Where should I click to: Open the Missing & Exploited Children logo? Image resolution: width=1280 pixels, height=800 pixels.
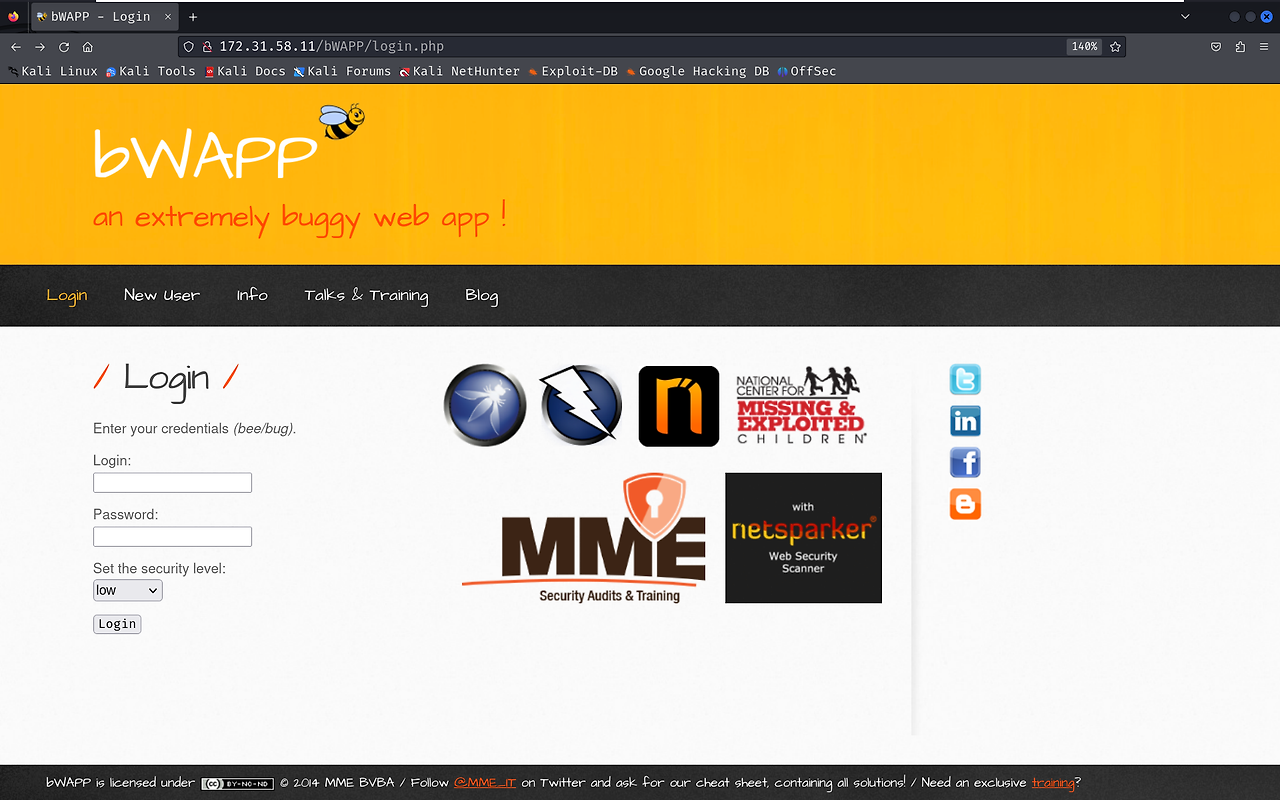click(801, 405)
